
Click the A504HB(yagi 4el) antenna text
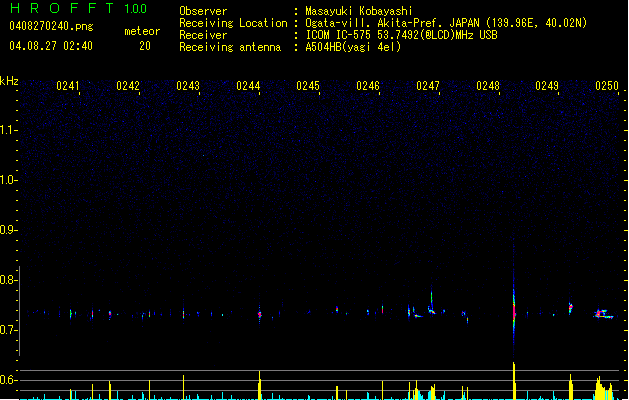353,47
